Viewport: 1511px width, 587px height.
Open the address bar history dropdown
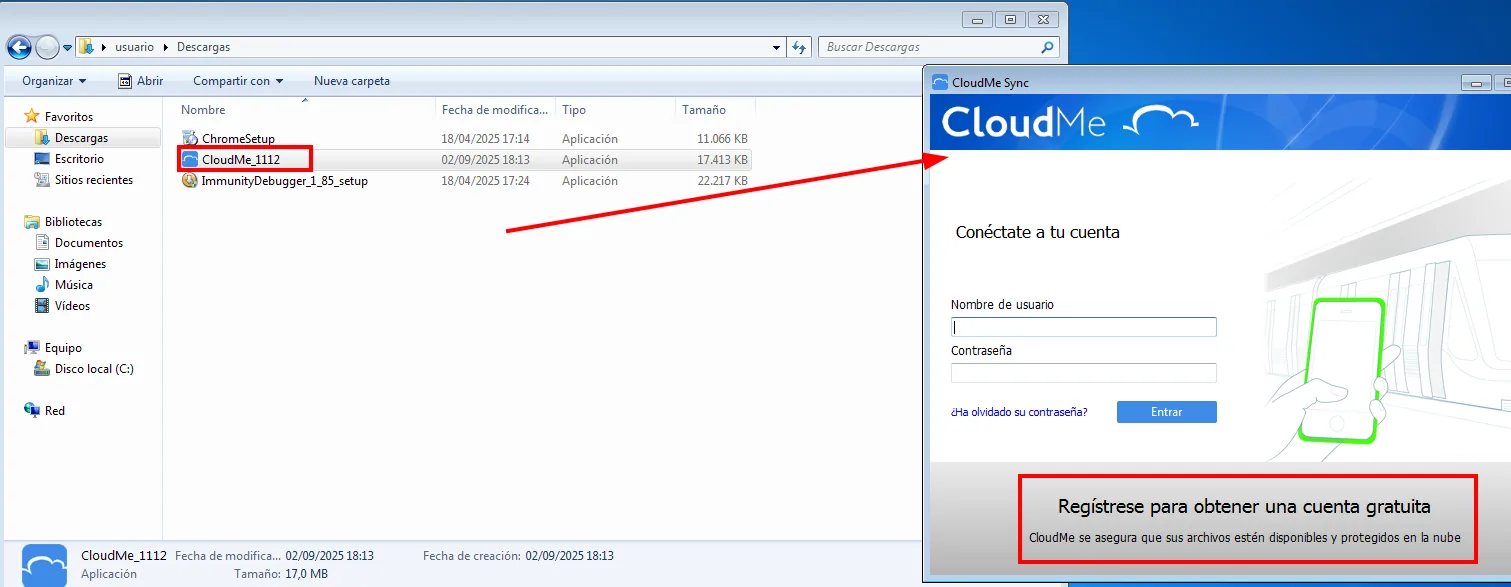pos(777,47)
